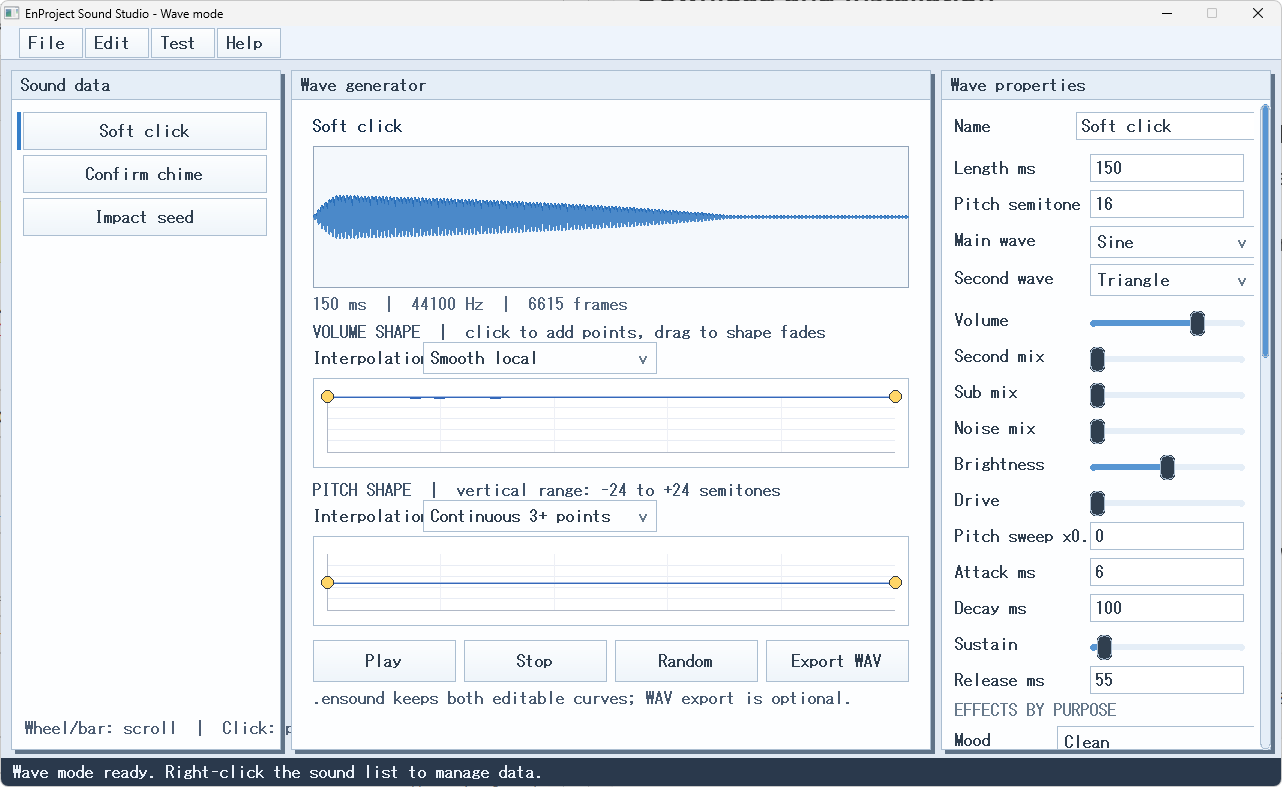The width and height of the screenshot is (1282, 787).
Task: Select the left volume shape control point
Action: (x=327, y=397)
